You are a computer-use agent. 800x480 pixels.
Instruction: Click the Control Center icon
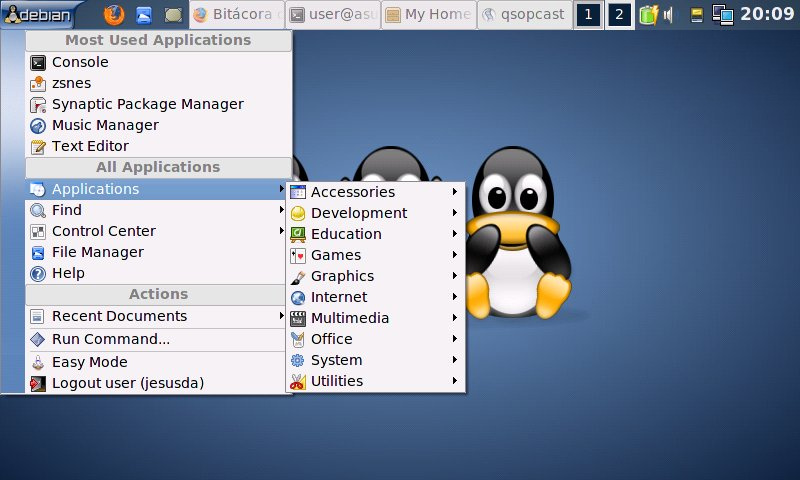coord(38,232)
